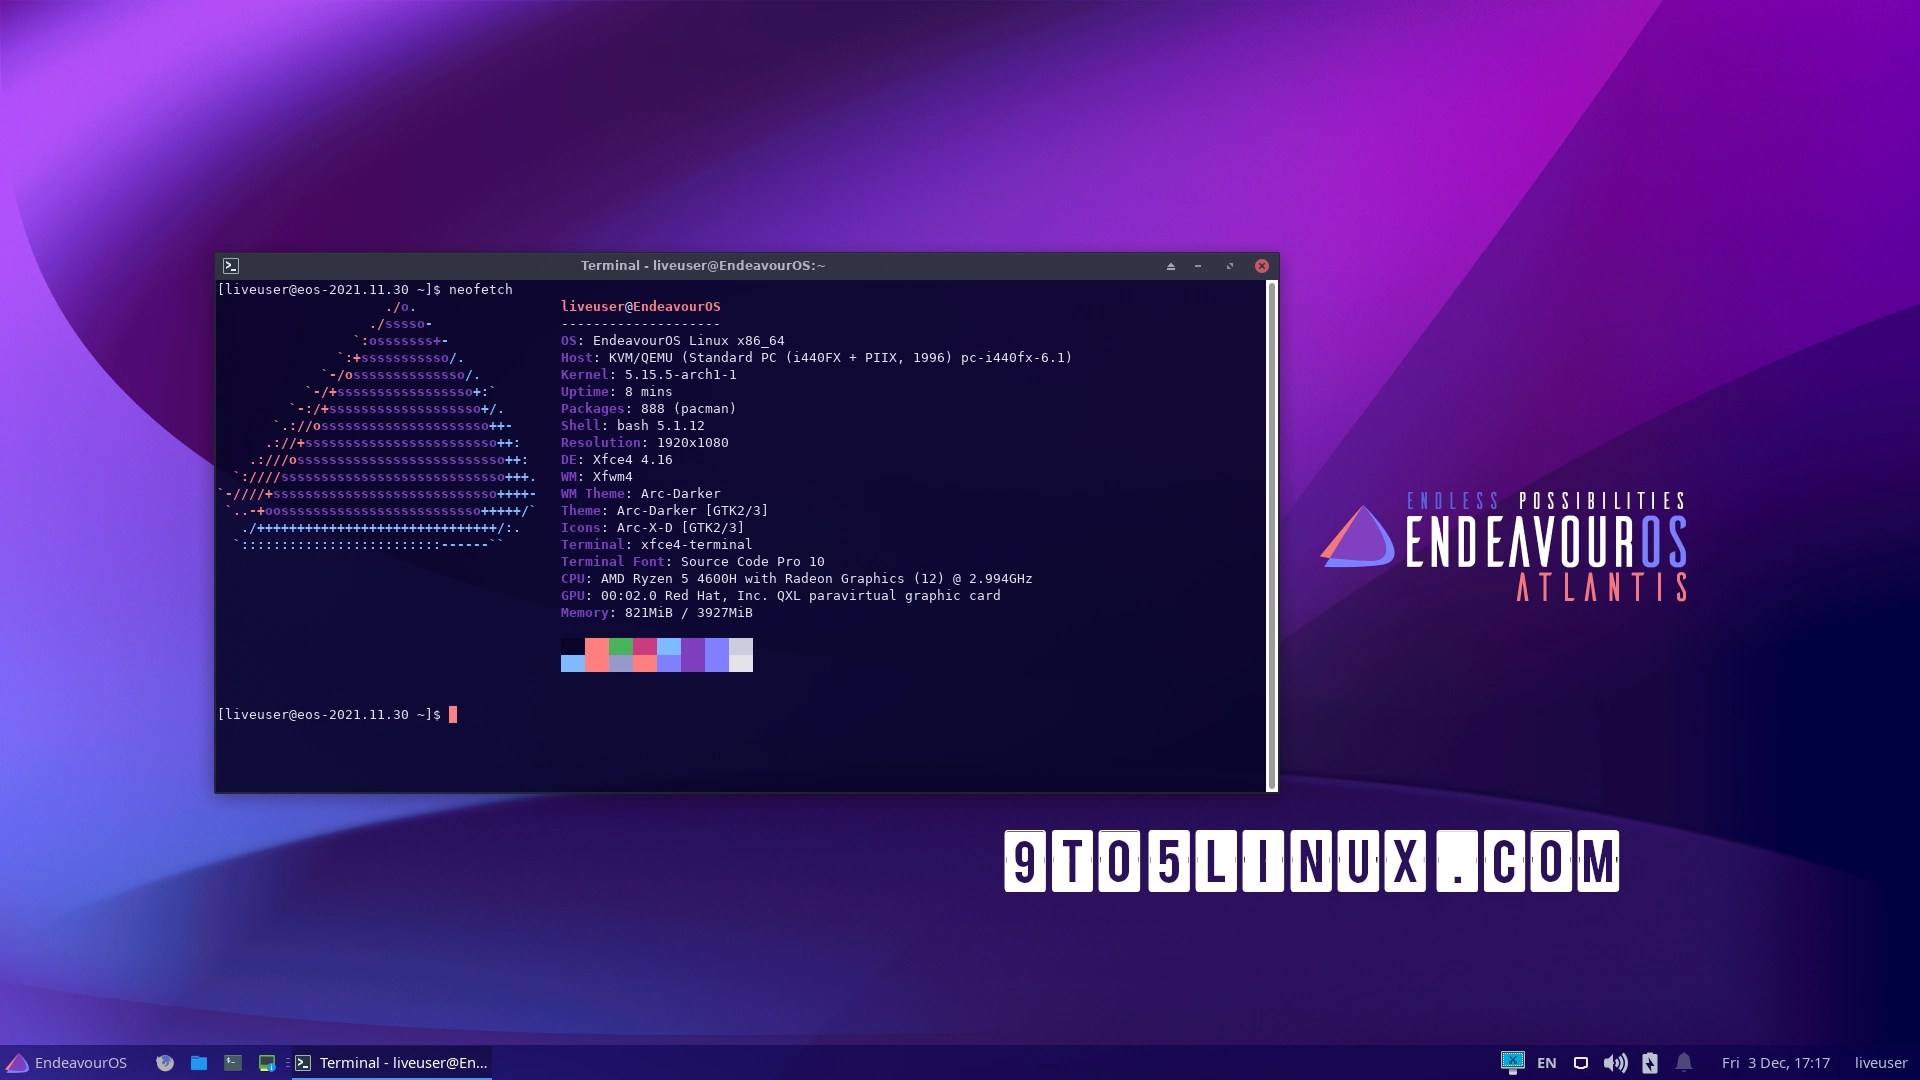This screenshot has height=1080, width=1920.
Task: Expand the hidden taskbar window list handle
Action: 288,1063
